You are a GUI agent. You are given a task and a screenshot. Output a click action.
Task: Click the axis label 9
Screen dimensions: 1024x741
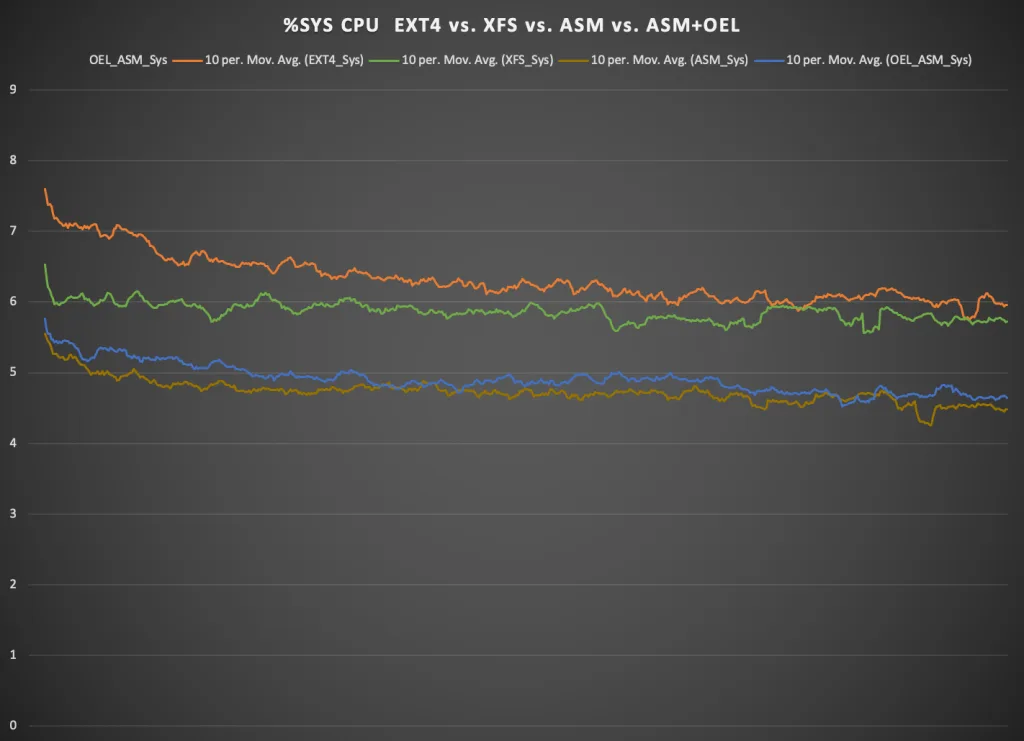[13, 89]
